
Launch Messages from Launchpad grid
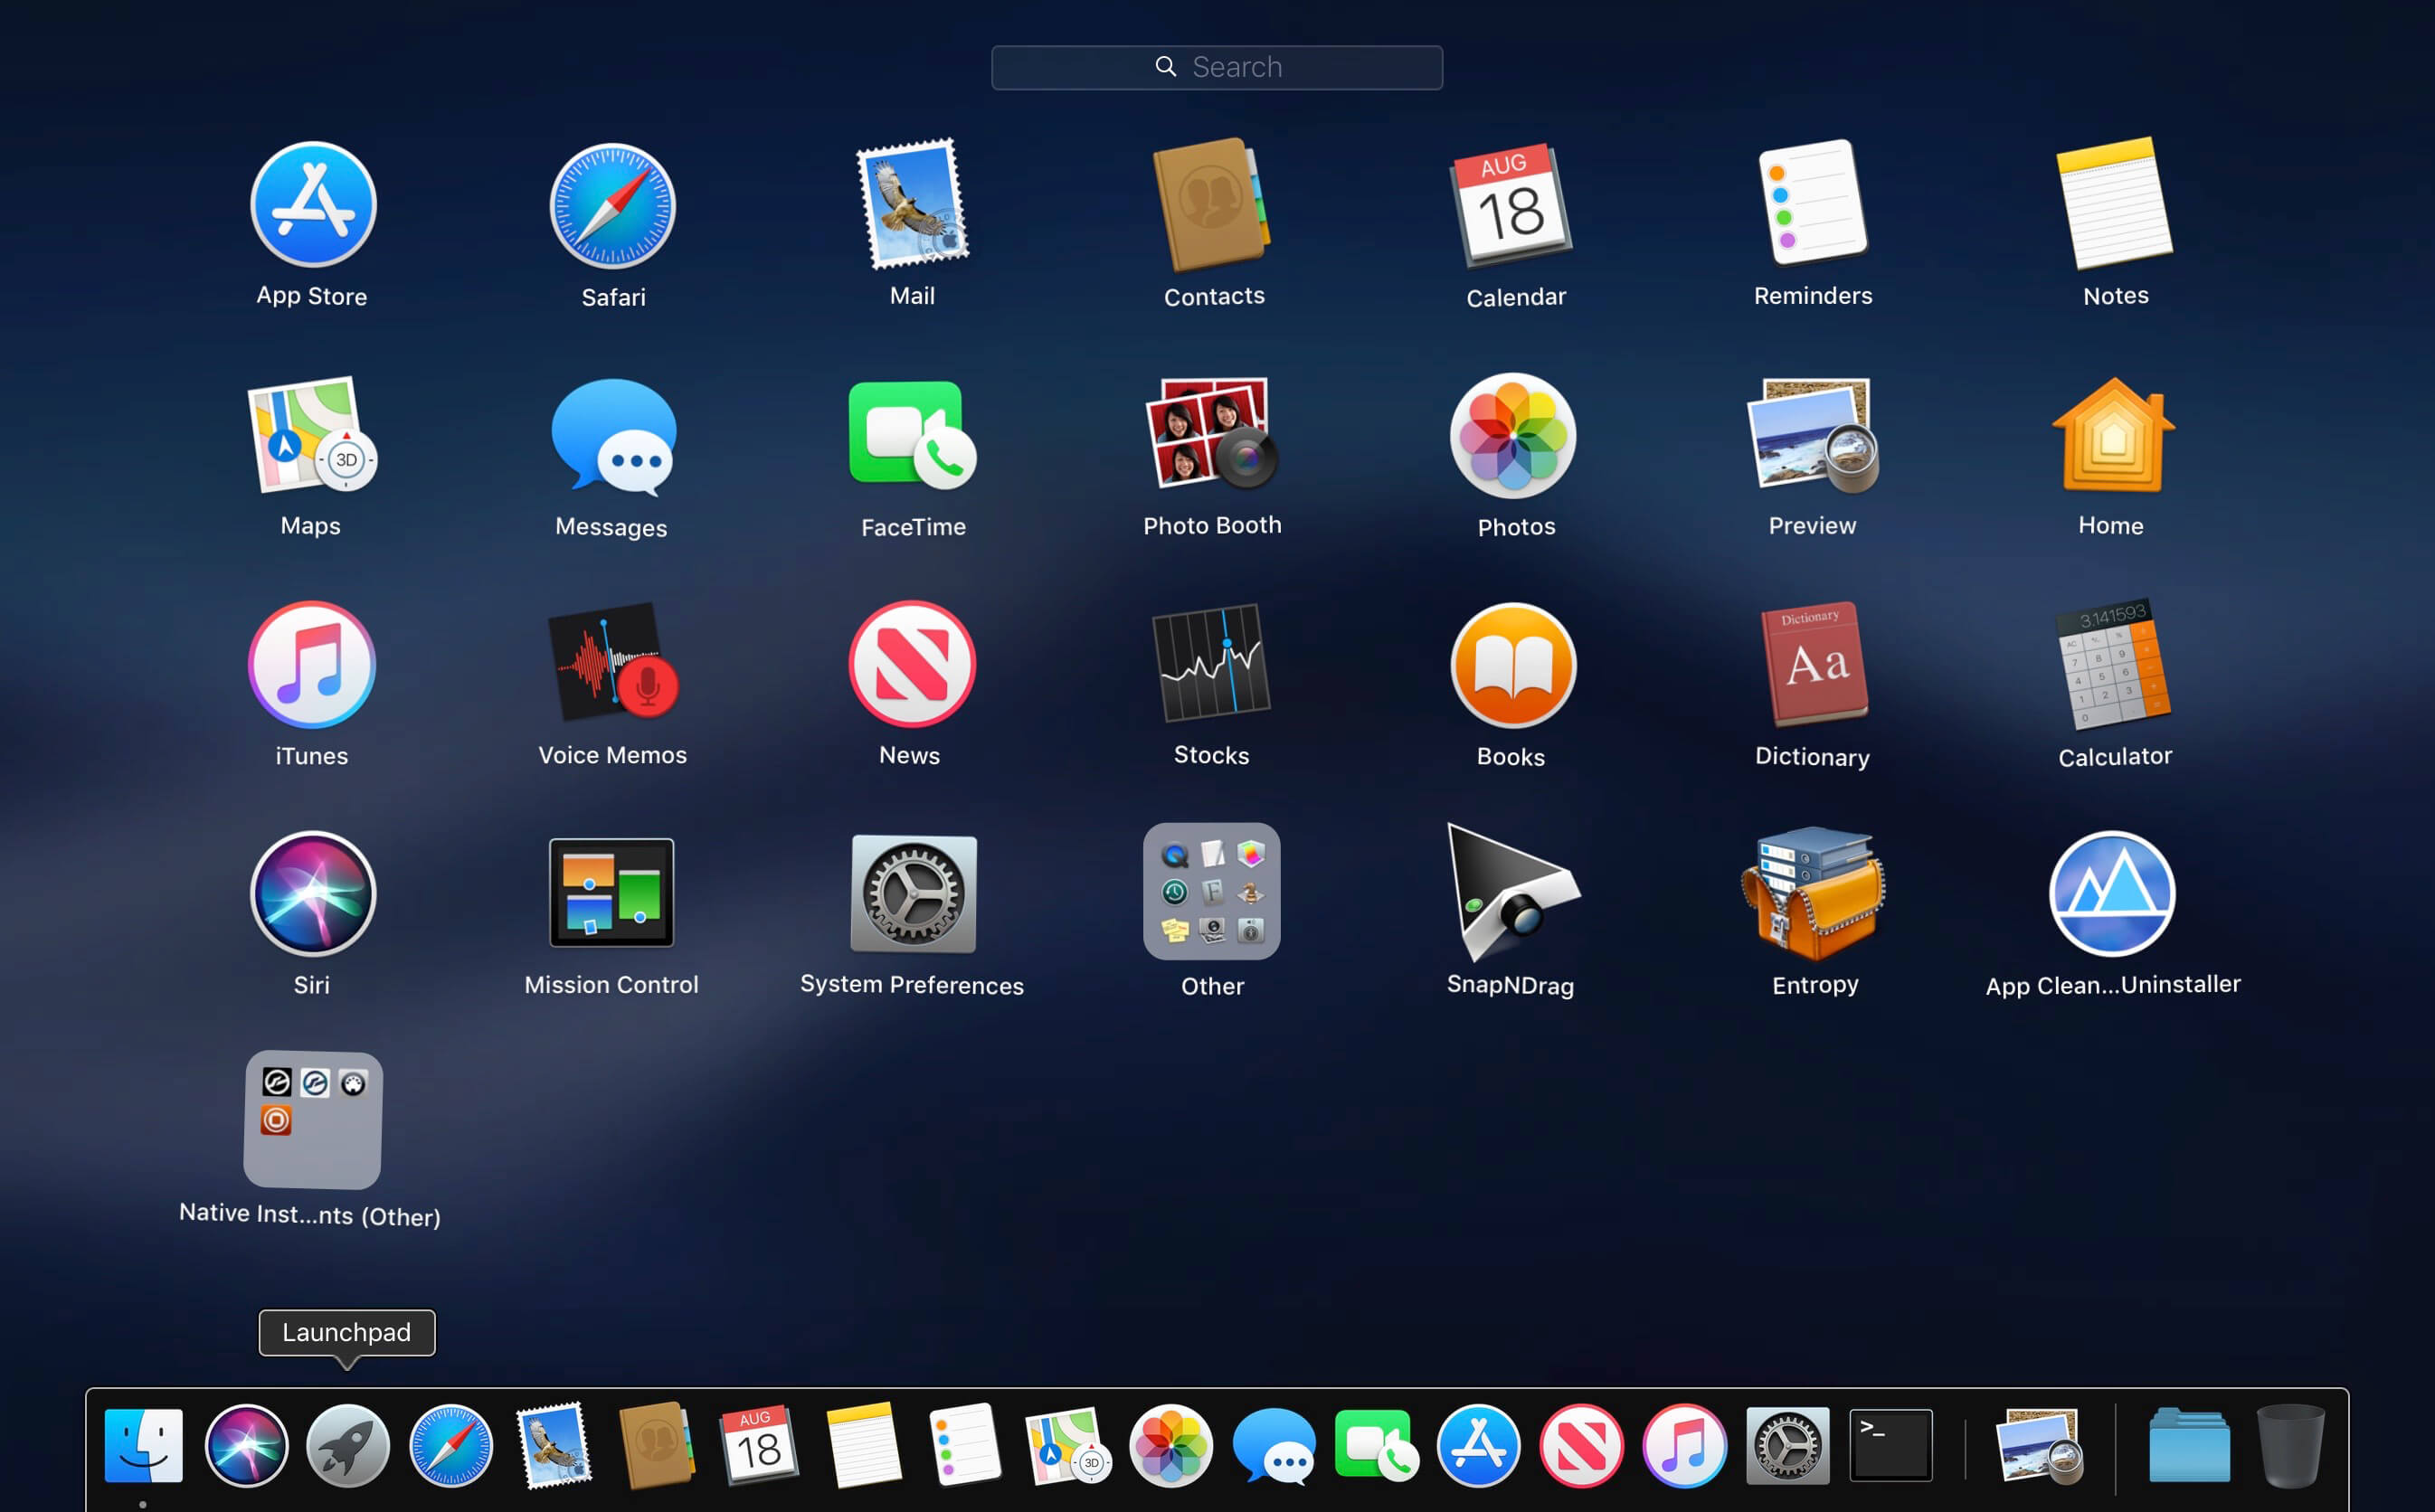[613, 436]
